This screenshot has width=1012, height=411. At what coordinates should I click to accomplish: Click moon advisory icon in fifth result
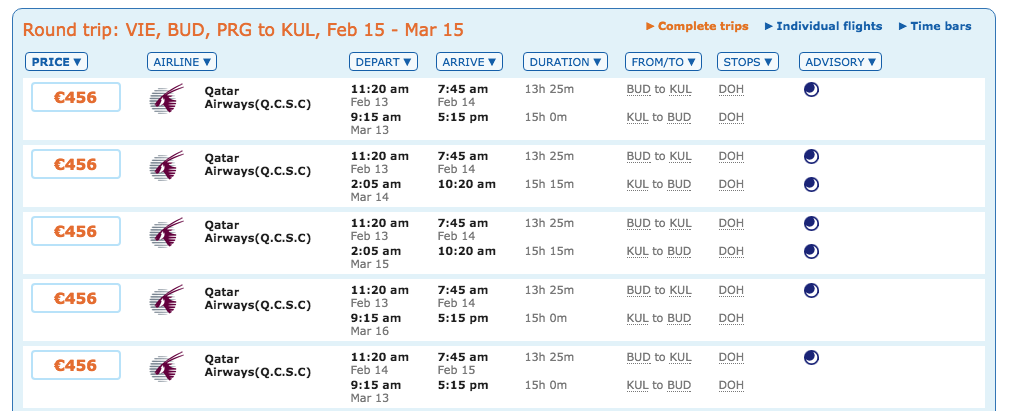pyautogui.click(x=812, y=357)
